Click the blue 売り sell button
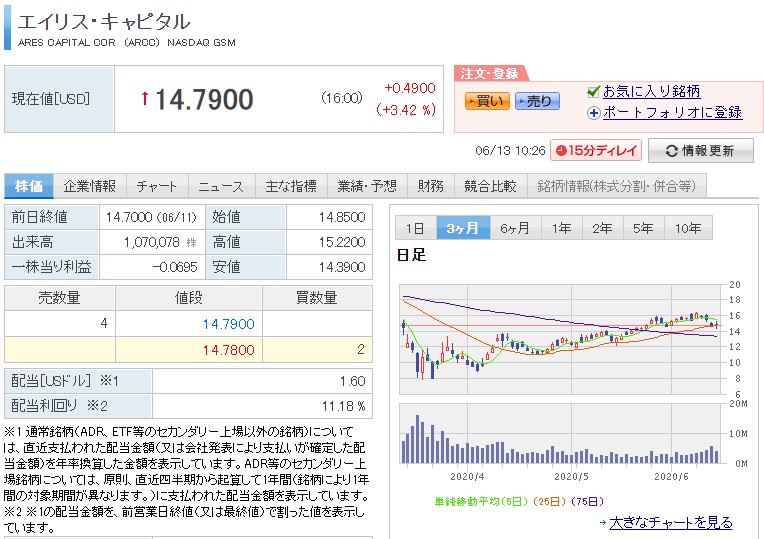The height and width of the screenshot is (539, 764). click(x=537, y=101)
